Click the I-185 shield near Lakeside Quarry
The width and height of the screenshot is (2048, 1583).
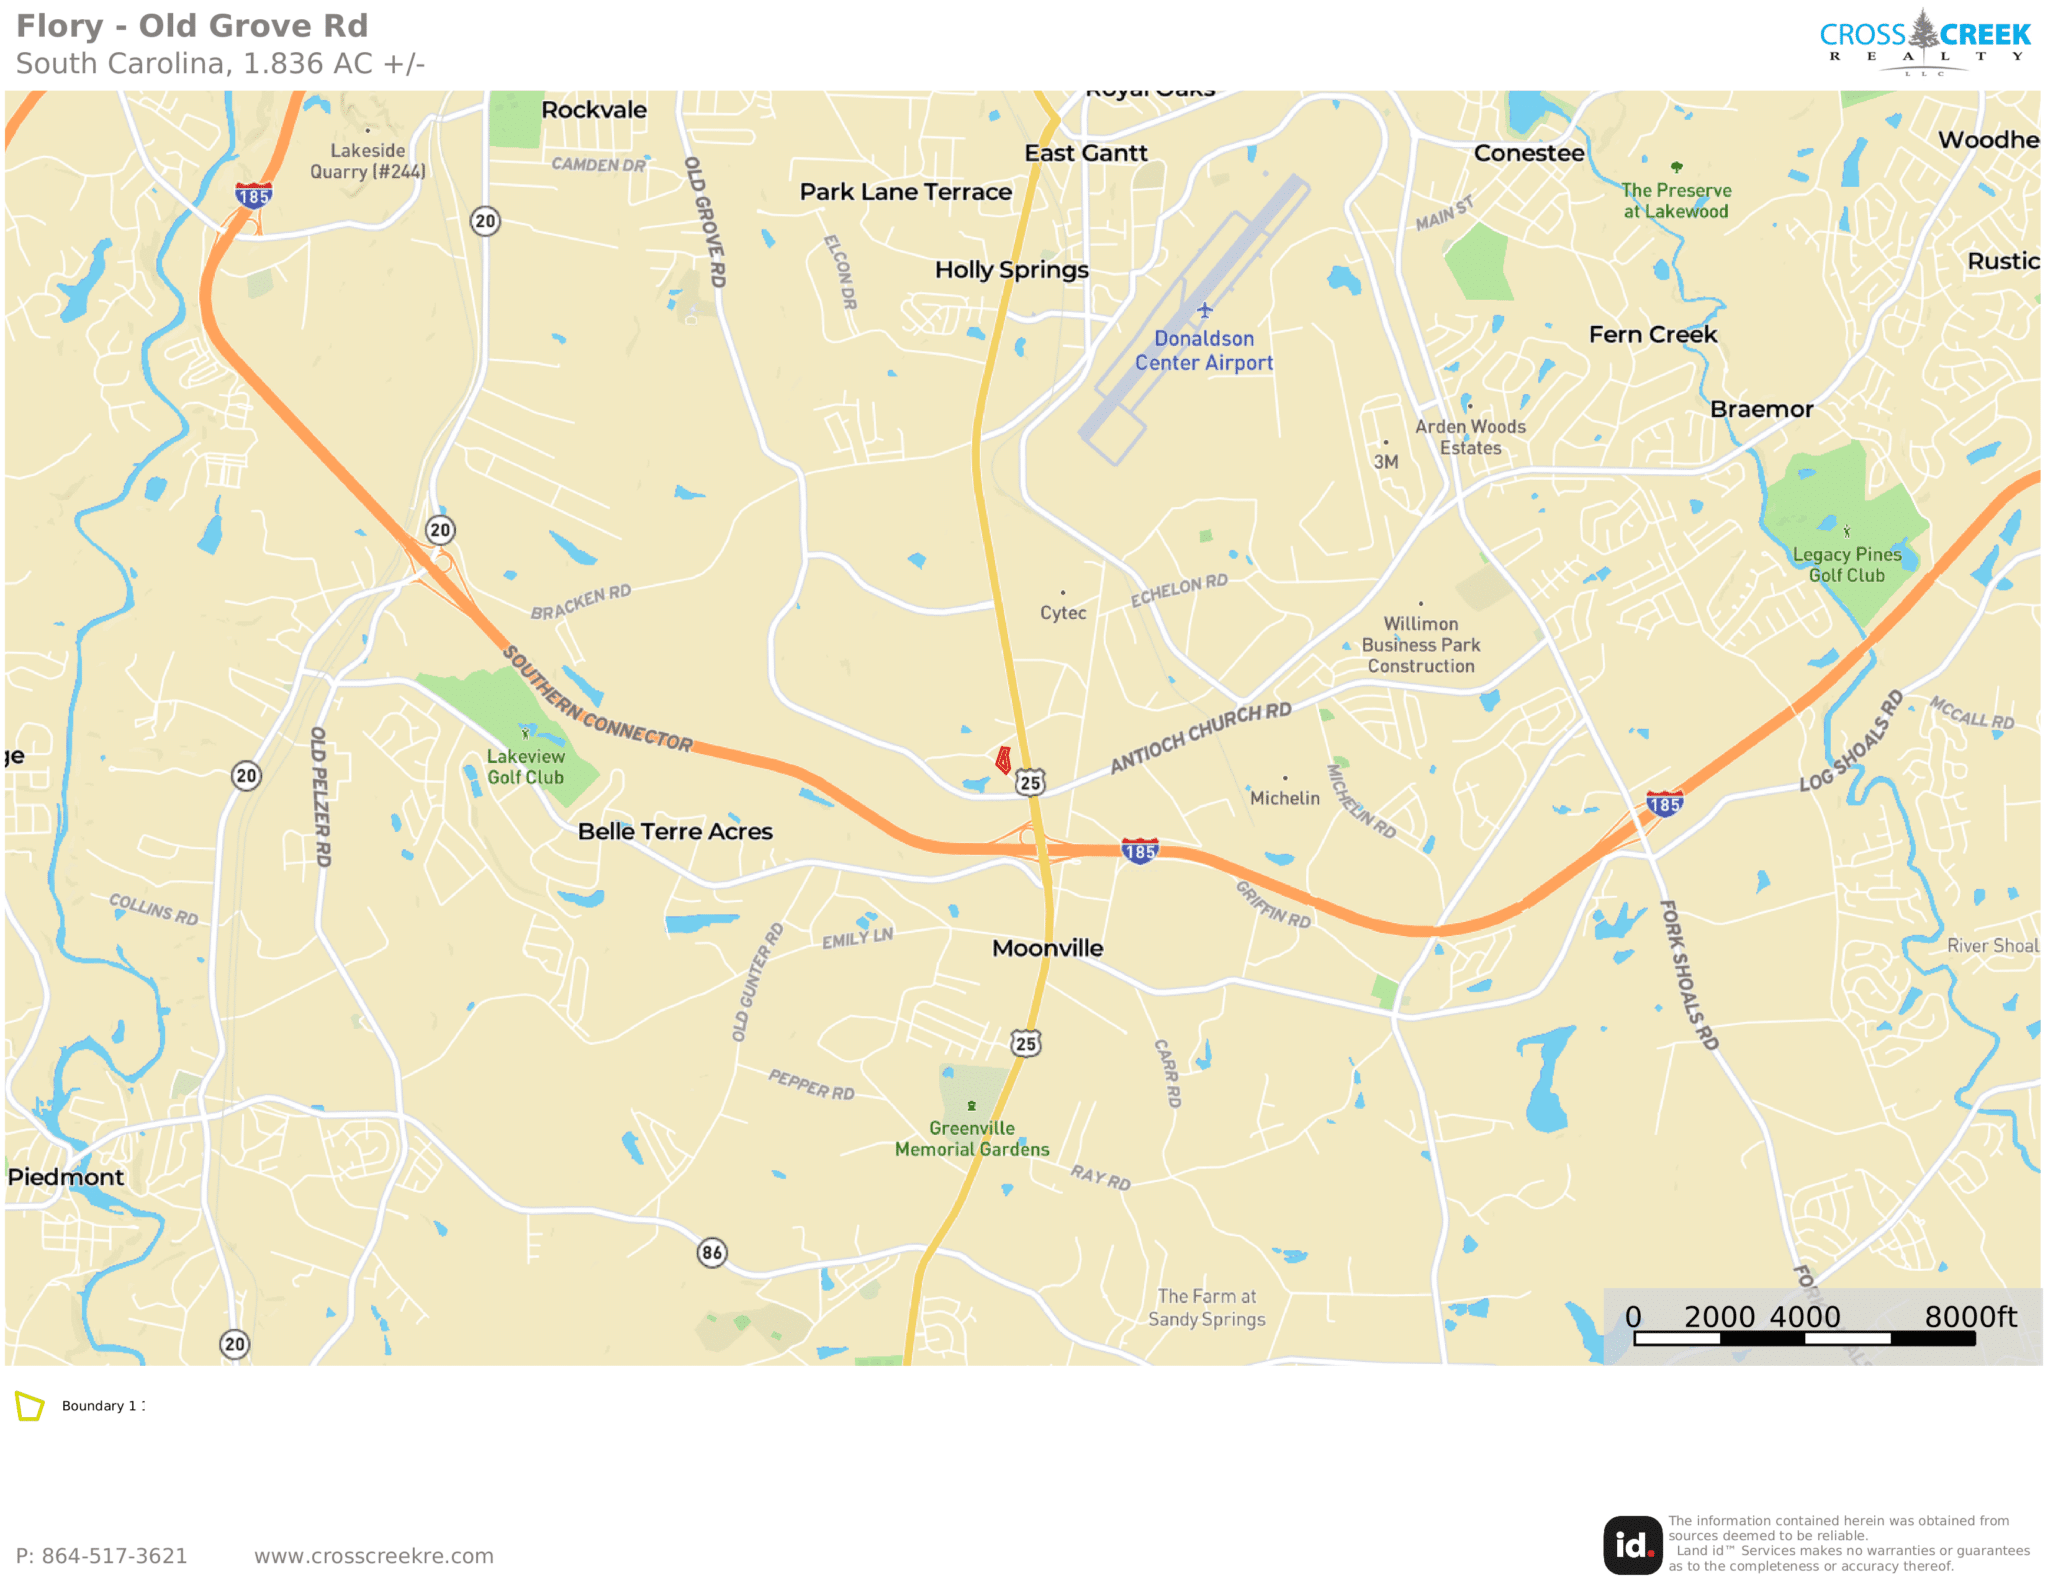click(x=254, y=195)
